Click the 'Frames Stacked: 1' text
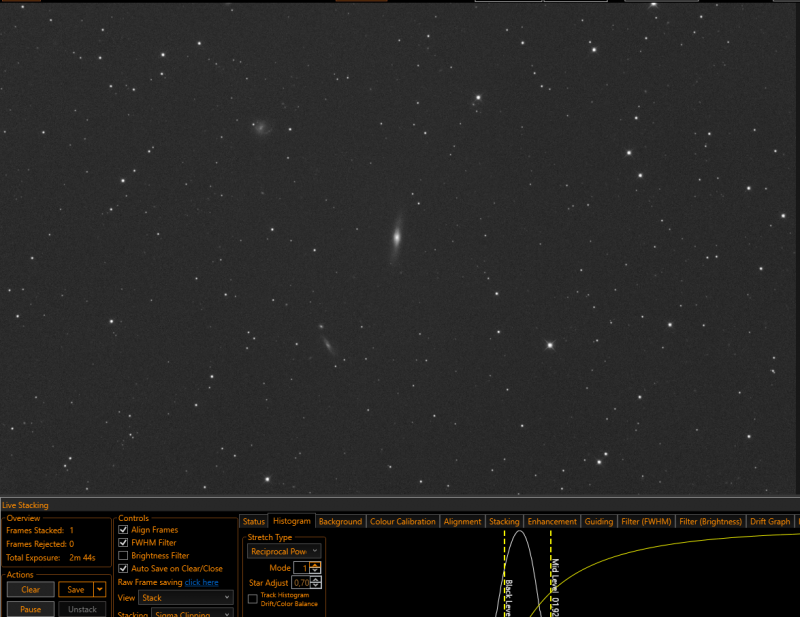 pyautogui.click(x=40, y=530)
